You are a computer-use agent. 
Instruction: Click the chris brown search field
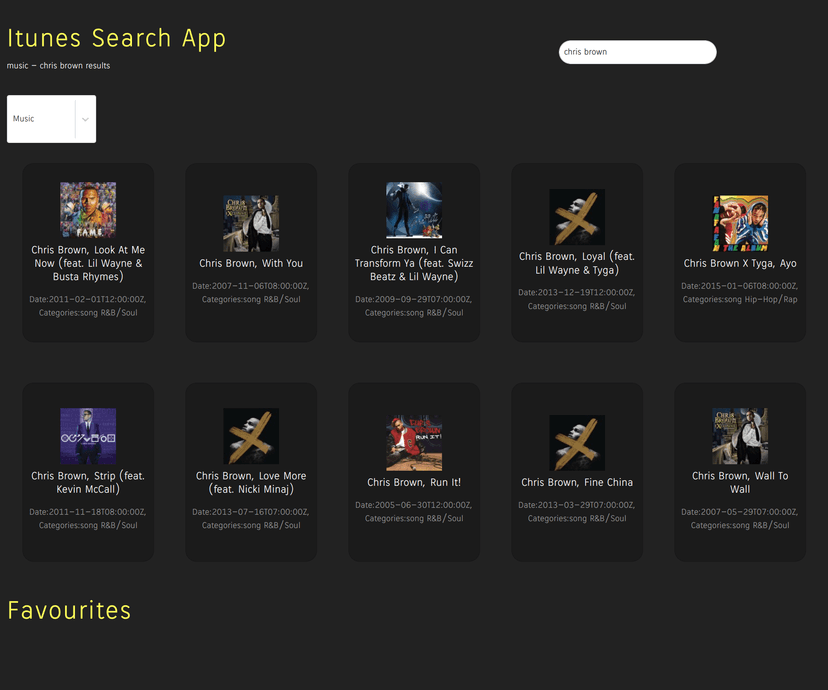pos(637,52)
